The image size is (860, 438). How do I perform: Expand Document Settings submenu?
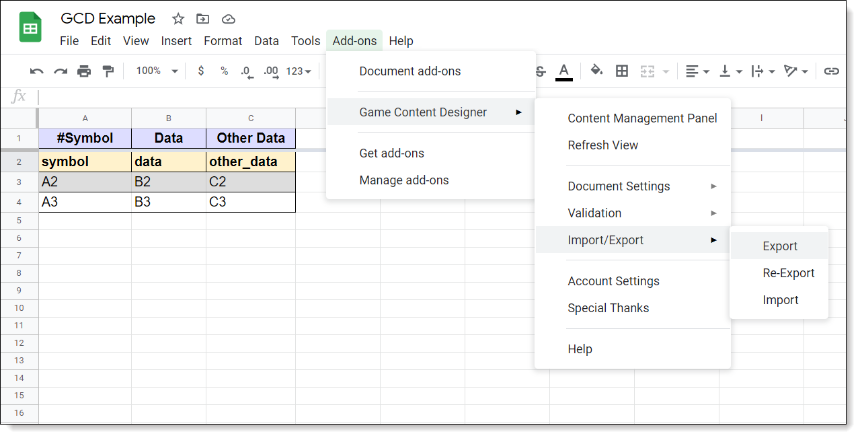(633, 186)
